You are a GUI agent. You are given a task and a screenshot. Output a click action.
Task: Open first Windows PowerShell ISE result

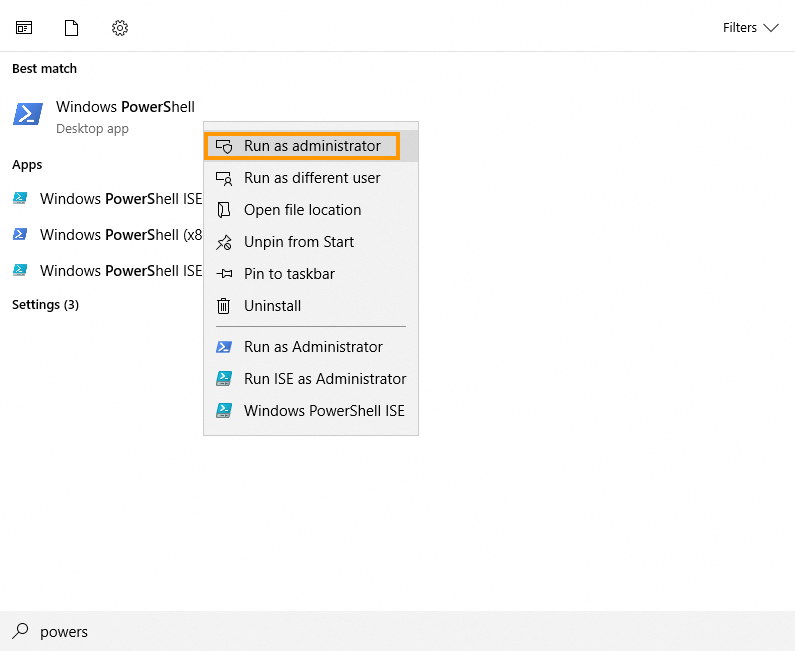click(101, 198)
